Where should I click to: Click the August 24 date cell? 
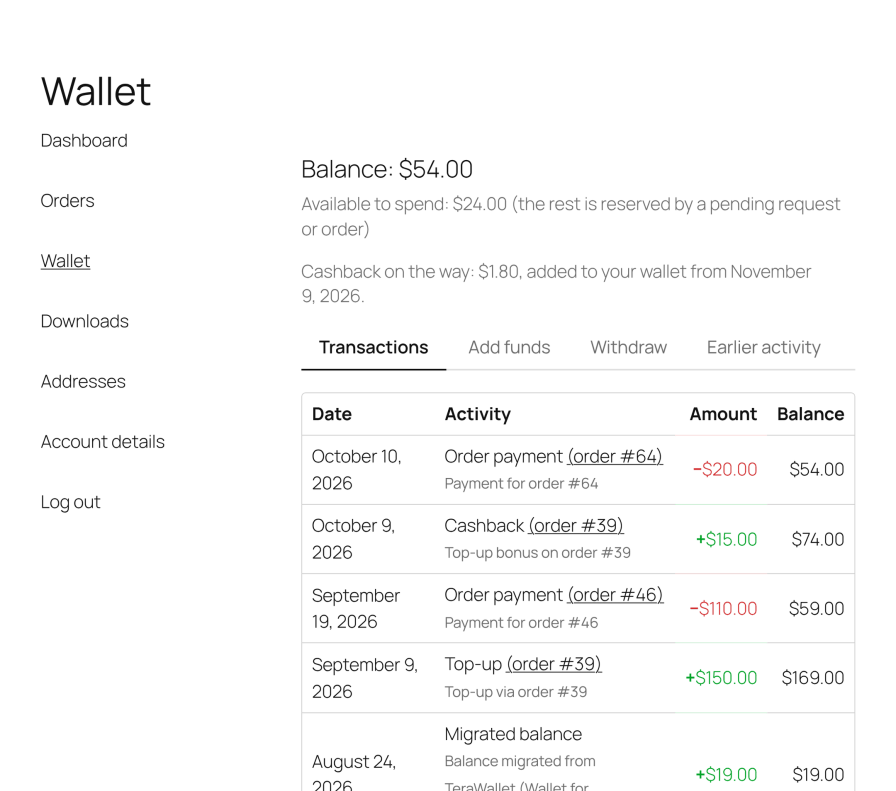[x=354, y=772]
